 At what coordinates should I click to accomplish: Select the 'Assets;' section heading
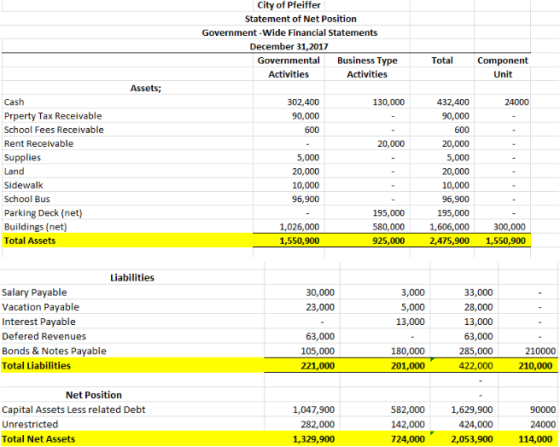(146, 88)
